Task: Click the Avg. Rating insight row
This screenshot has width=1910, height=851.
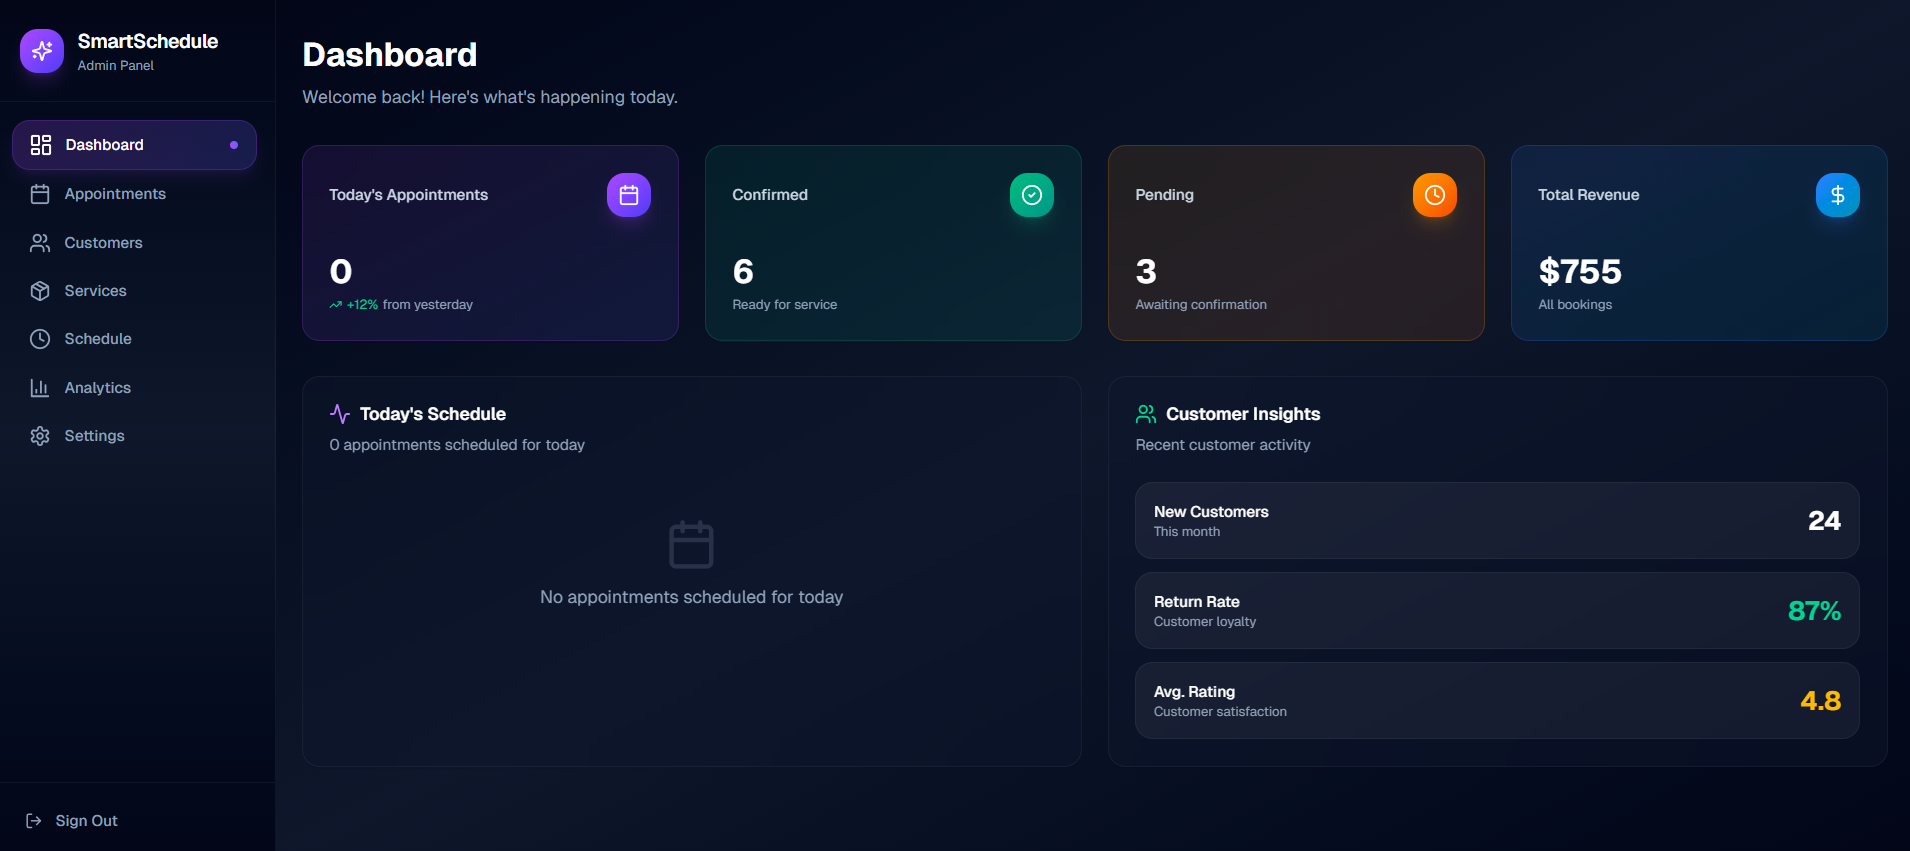Action: coord(1496,701)
